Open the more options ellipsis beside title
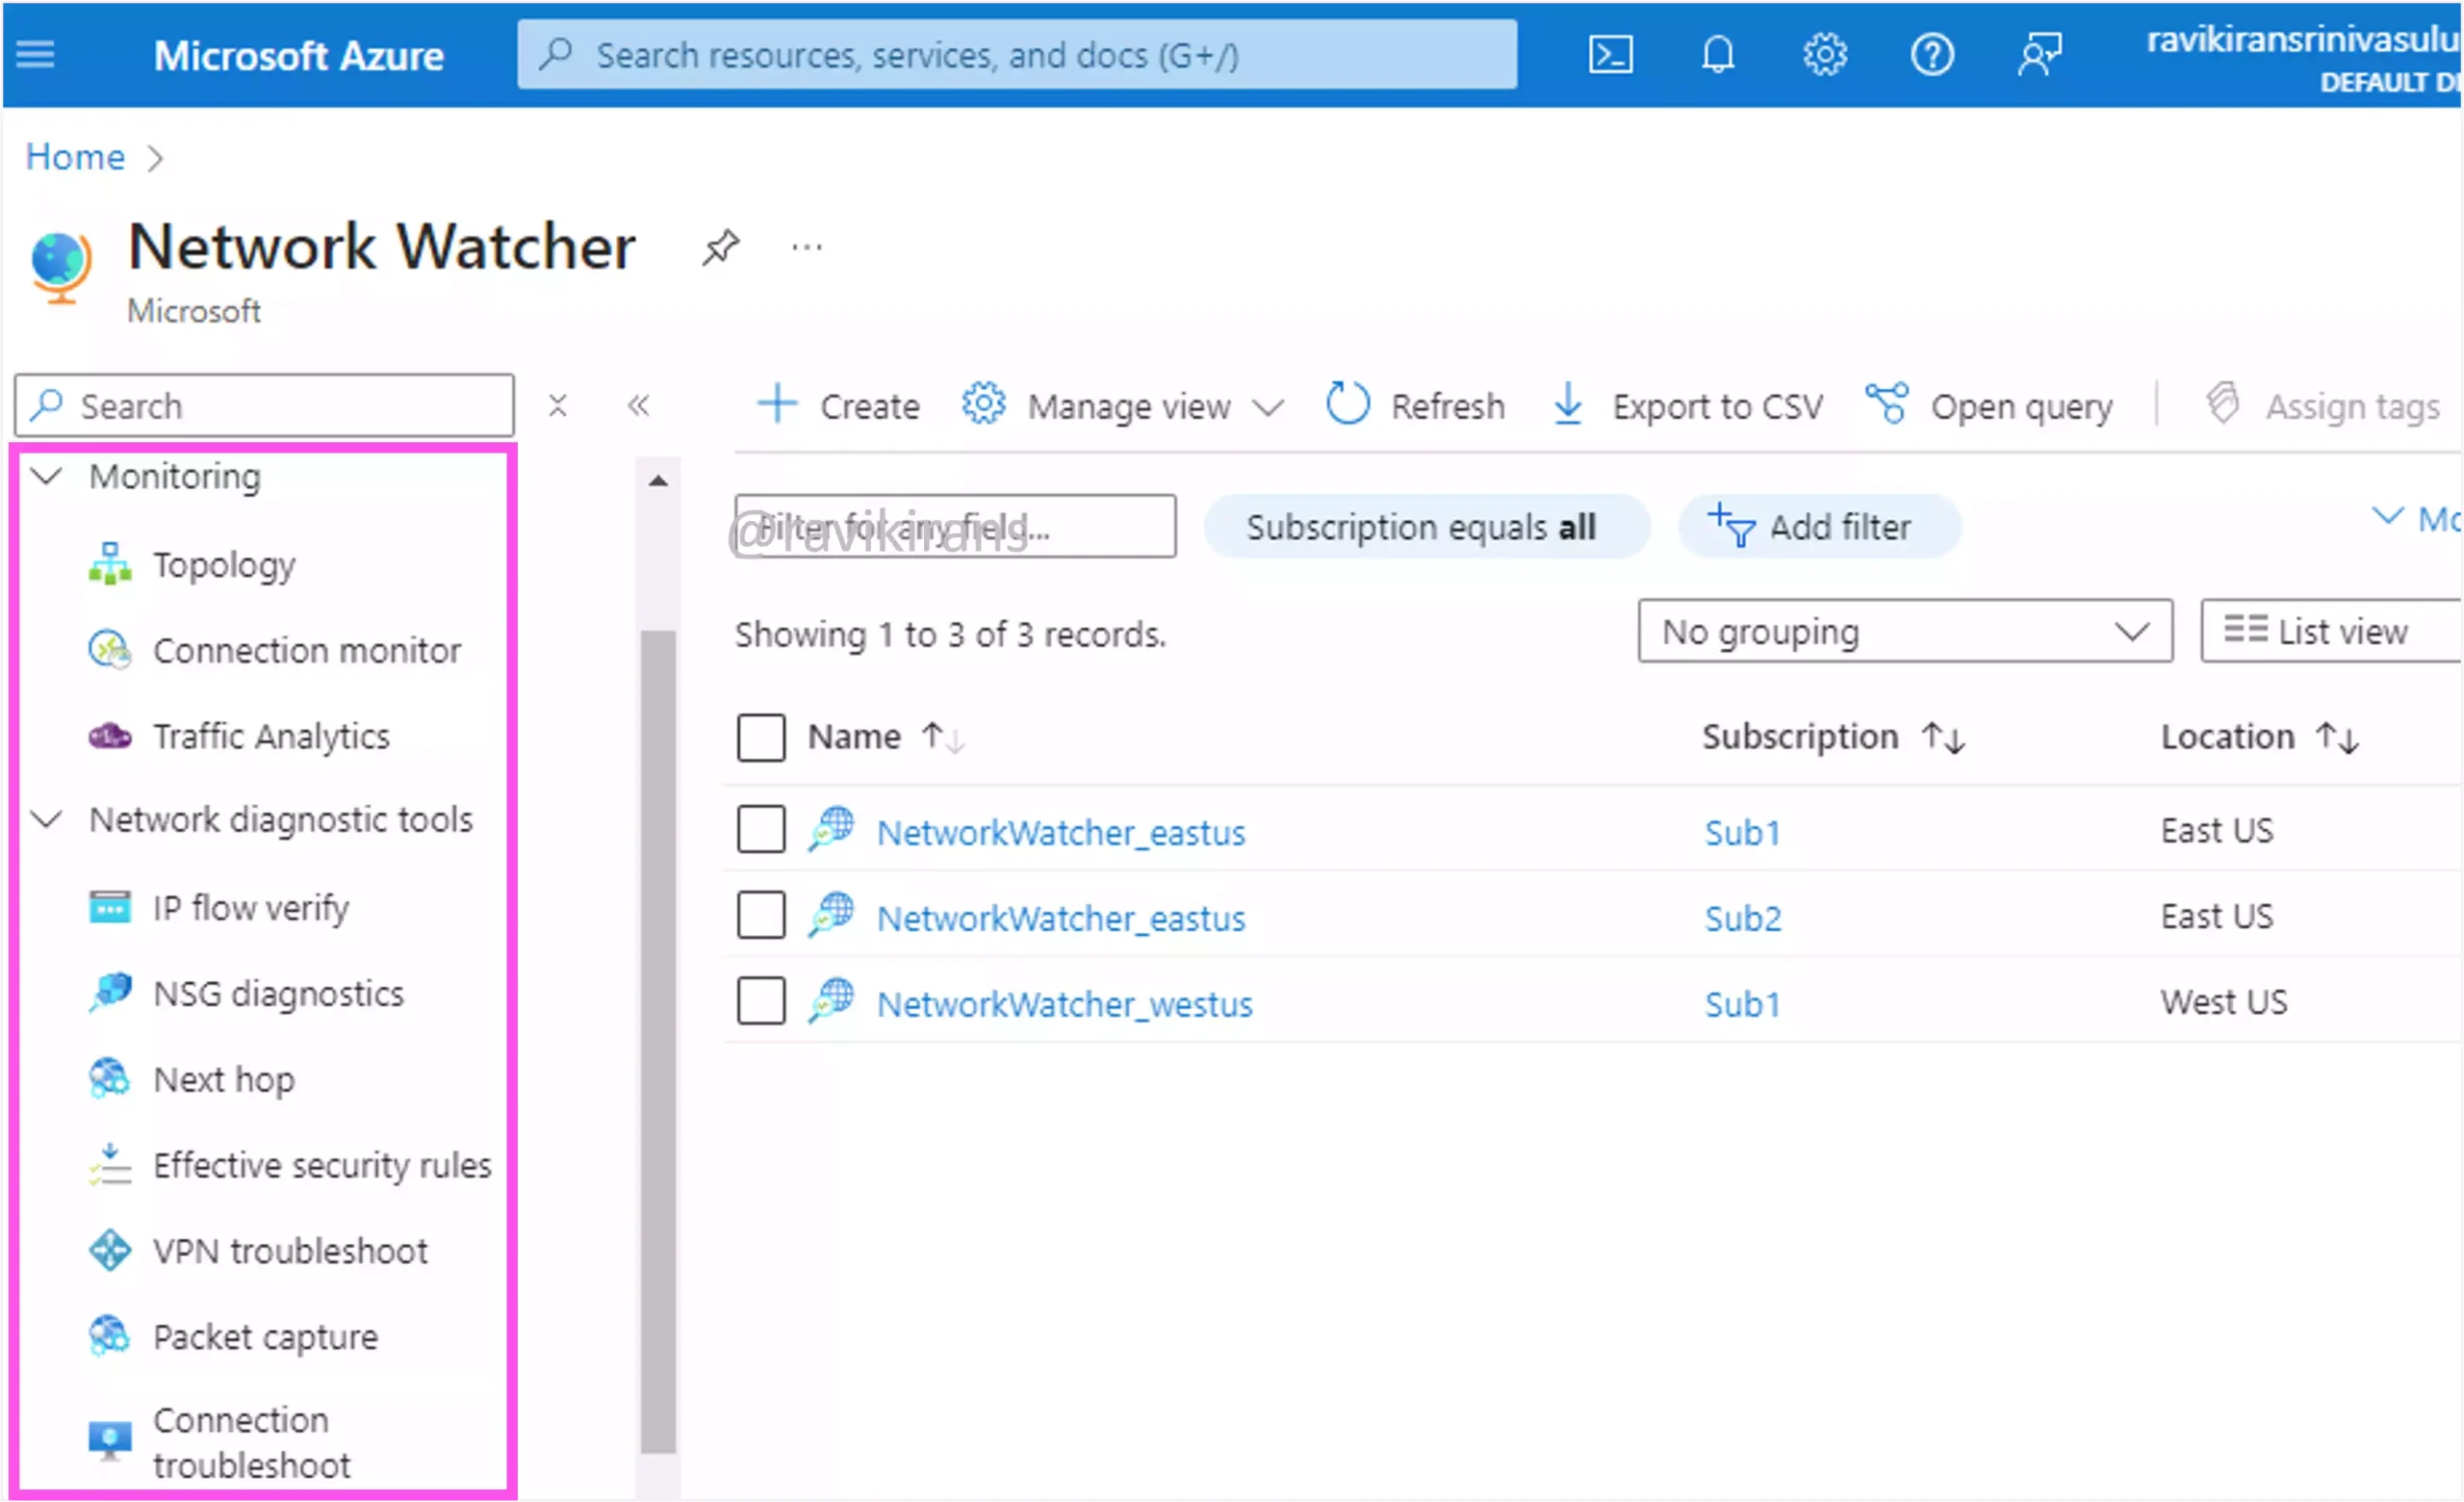This screenshot has width=2464, height=1502. coord(806,247)
